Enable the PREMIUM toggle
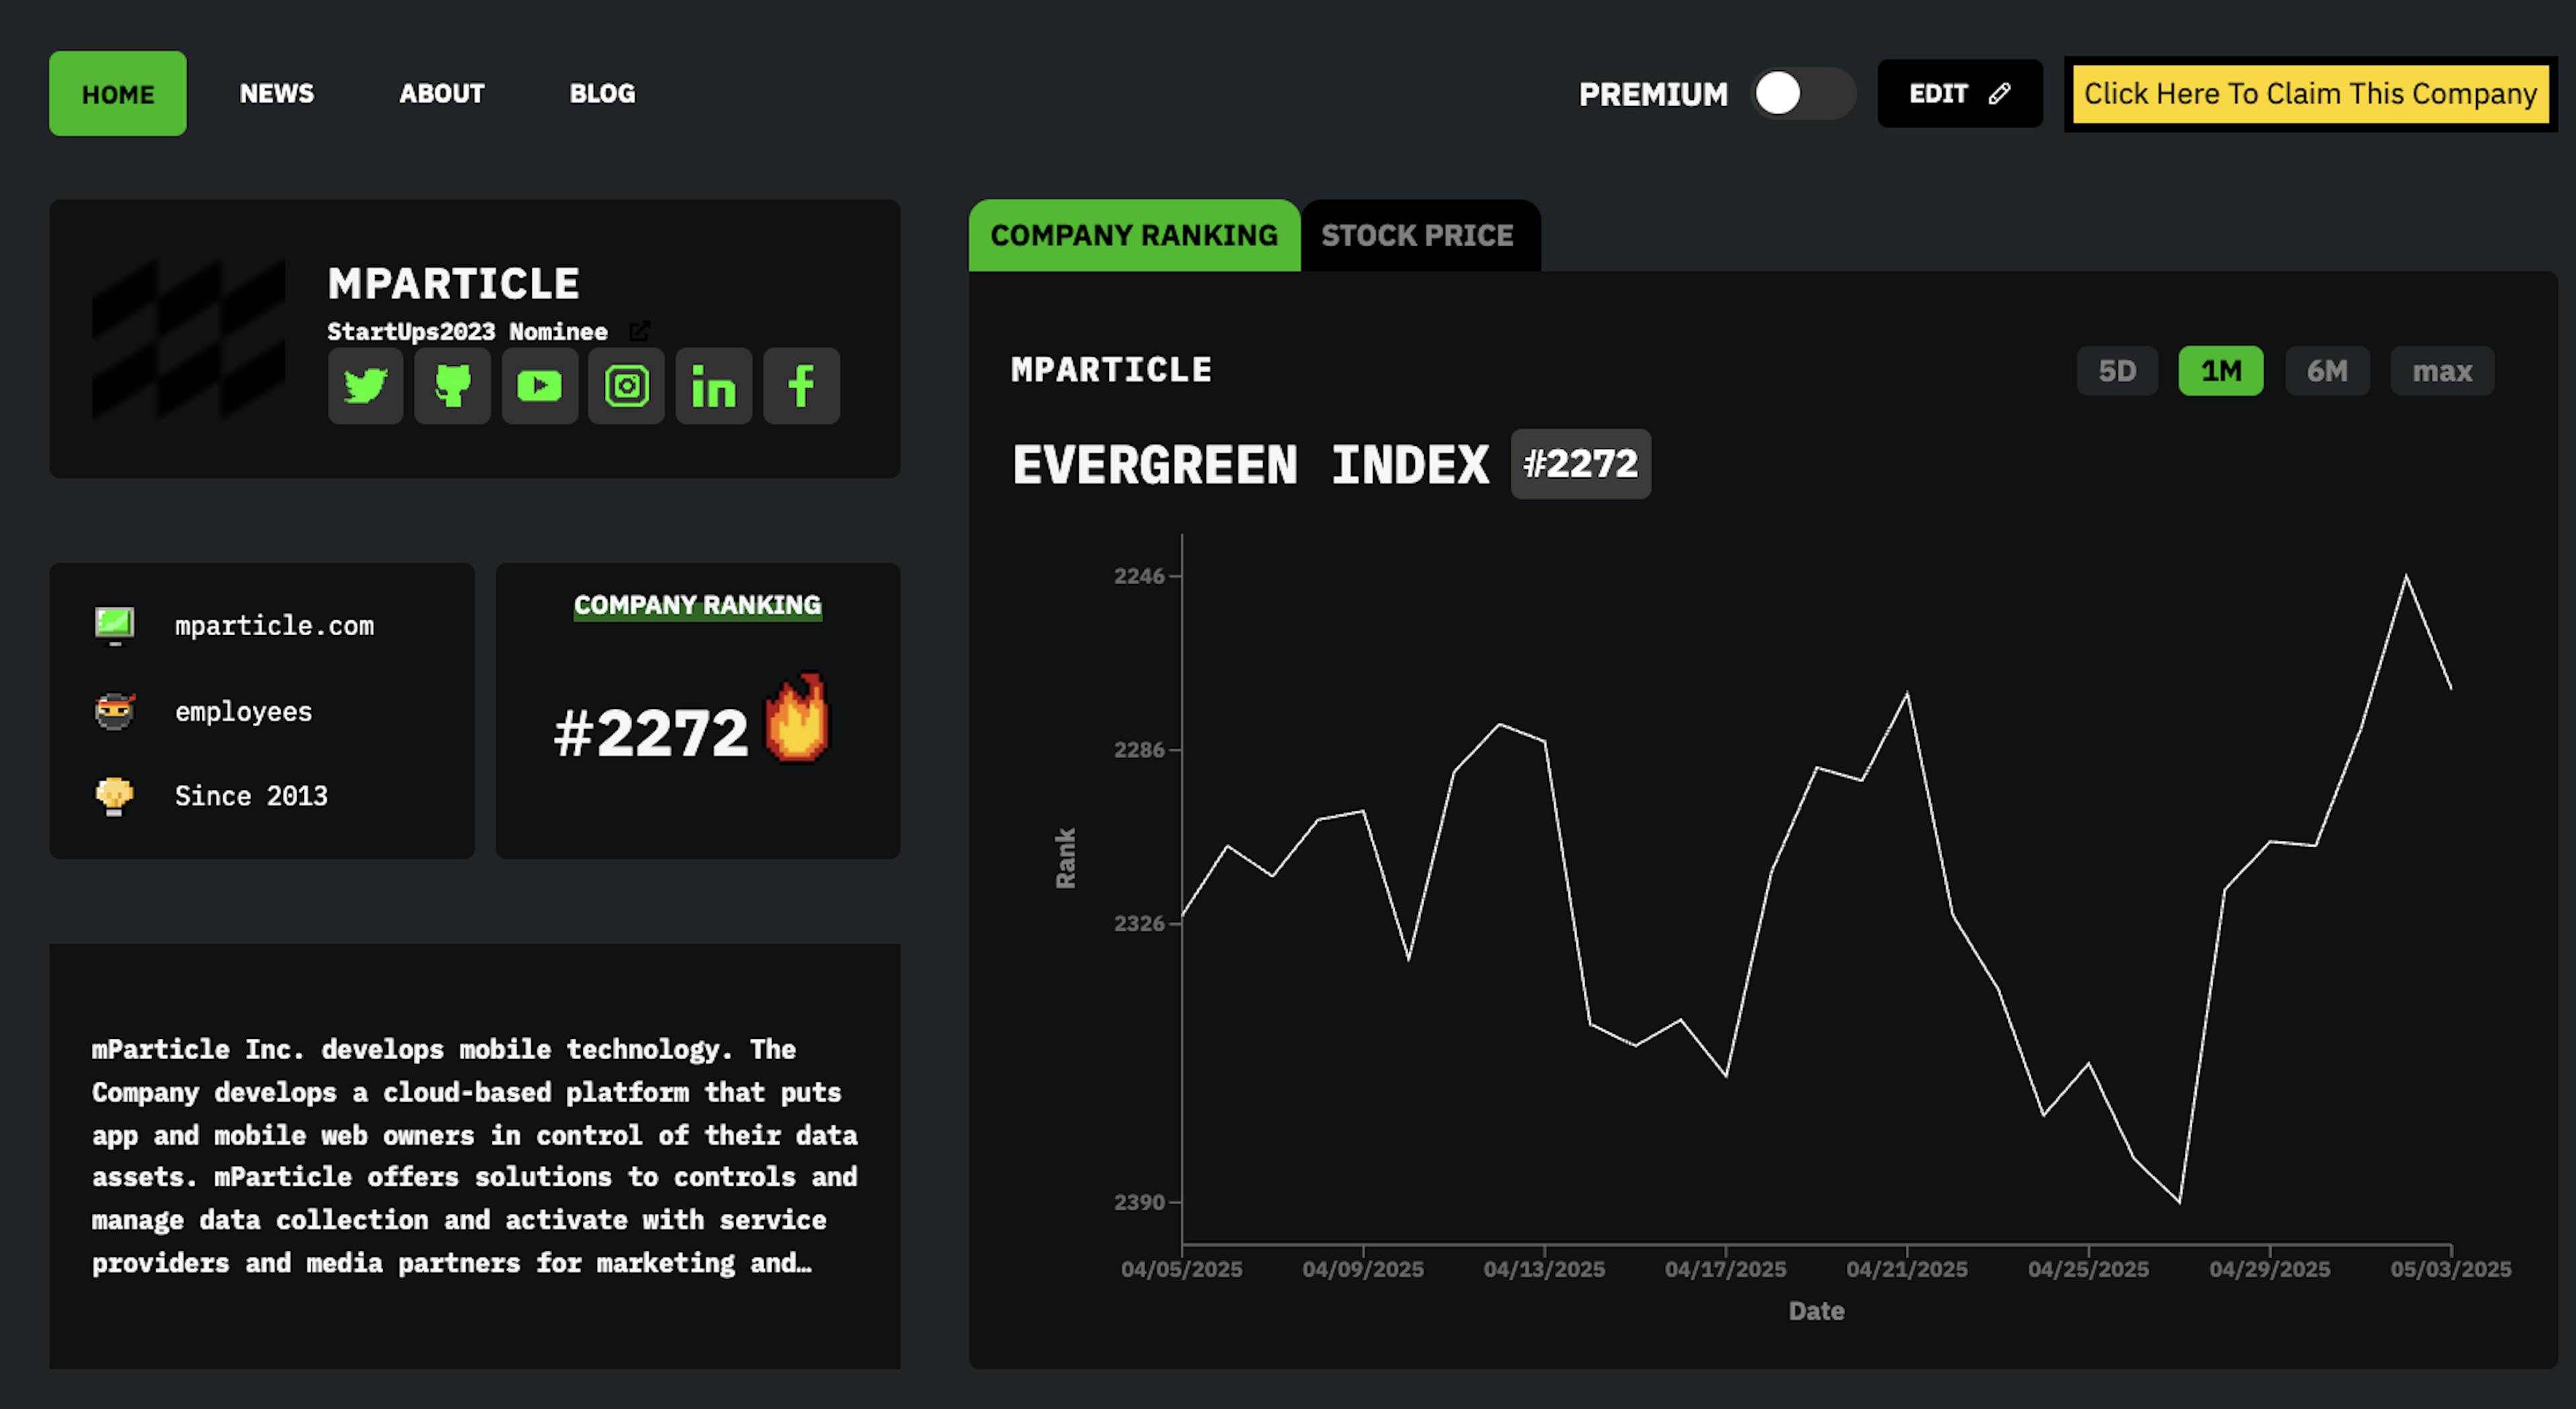This screenshot has height=1409, width=2576. 1803,93
